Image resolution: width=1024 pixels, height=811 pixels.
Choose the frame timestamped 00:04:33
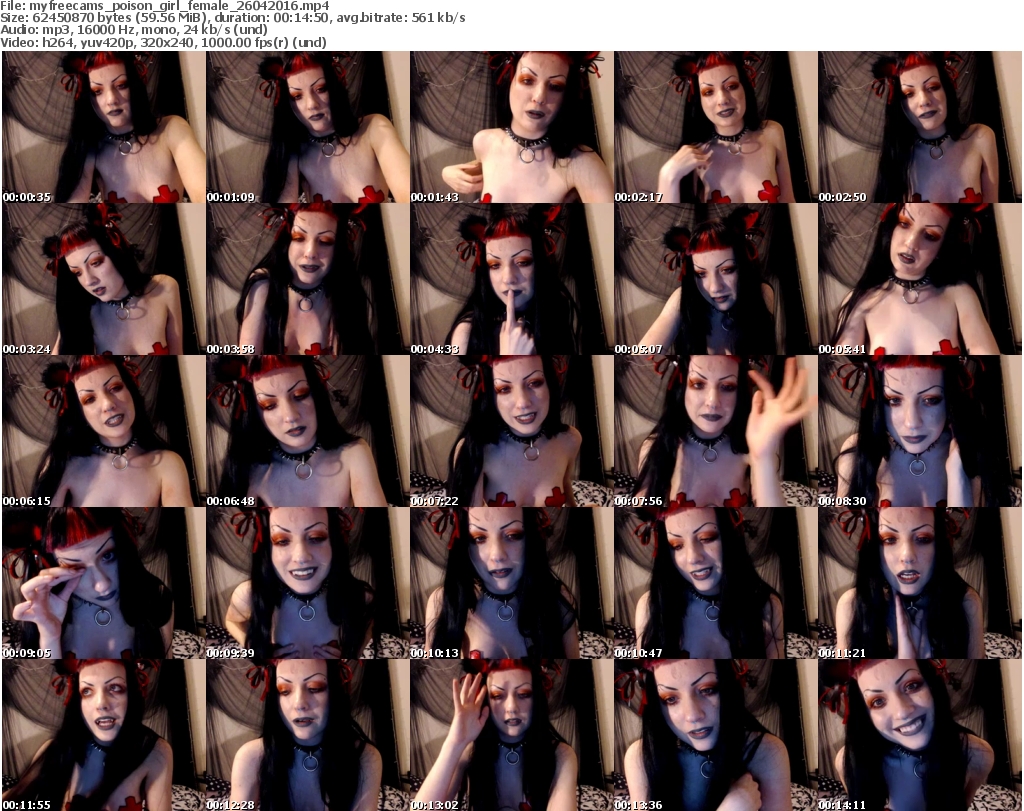[x=511, y=279]
